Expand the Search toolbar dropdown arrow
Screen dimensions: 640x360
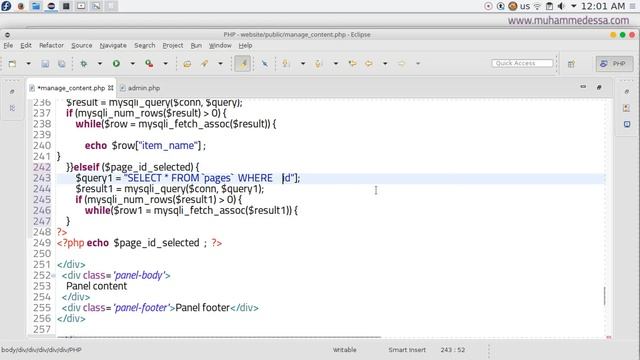pyautogui.click(x=220, y=64)
